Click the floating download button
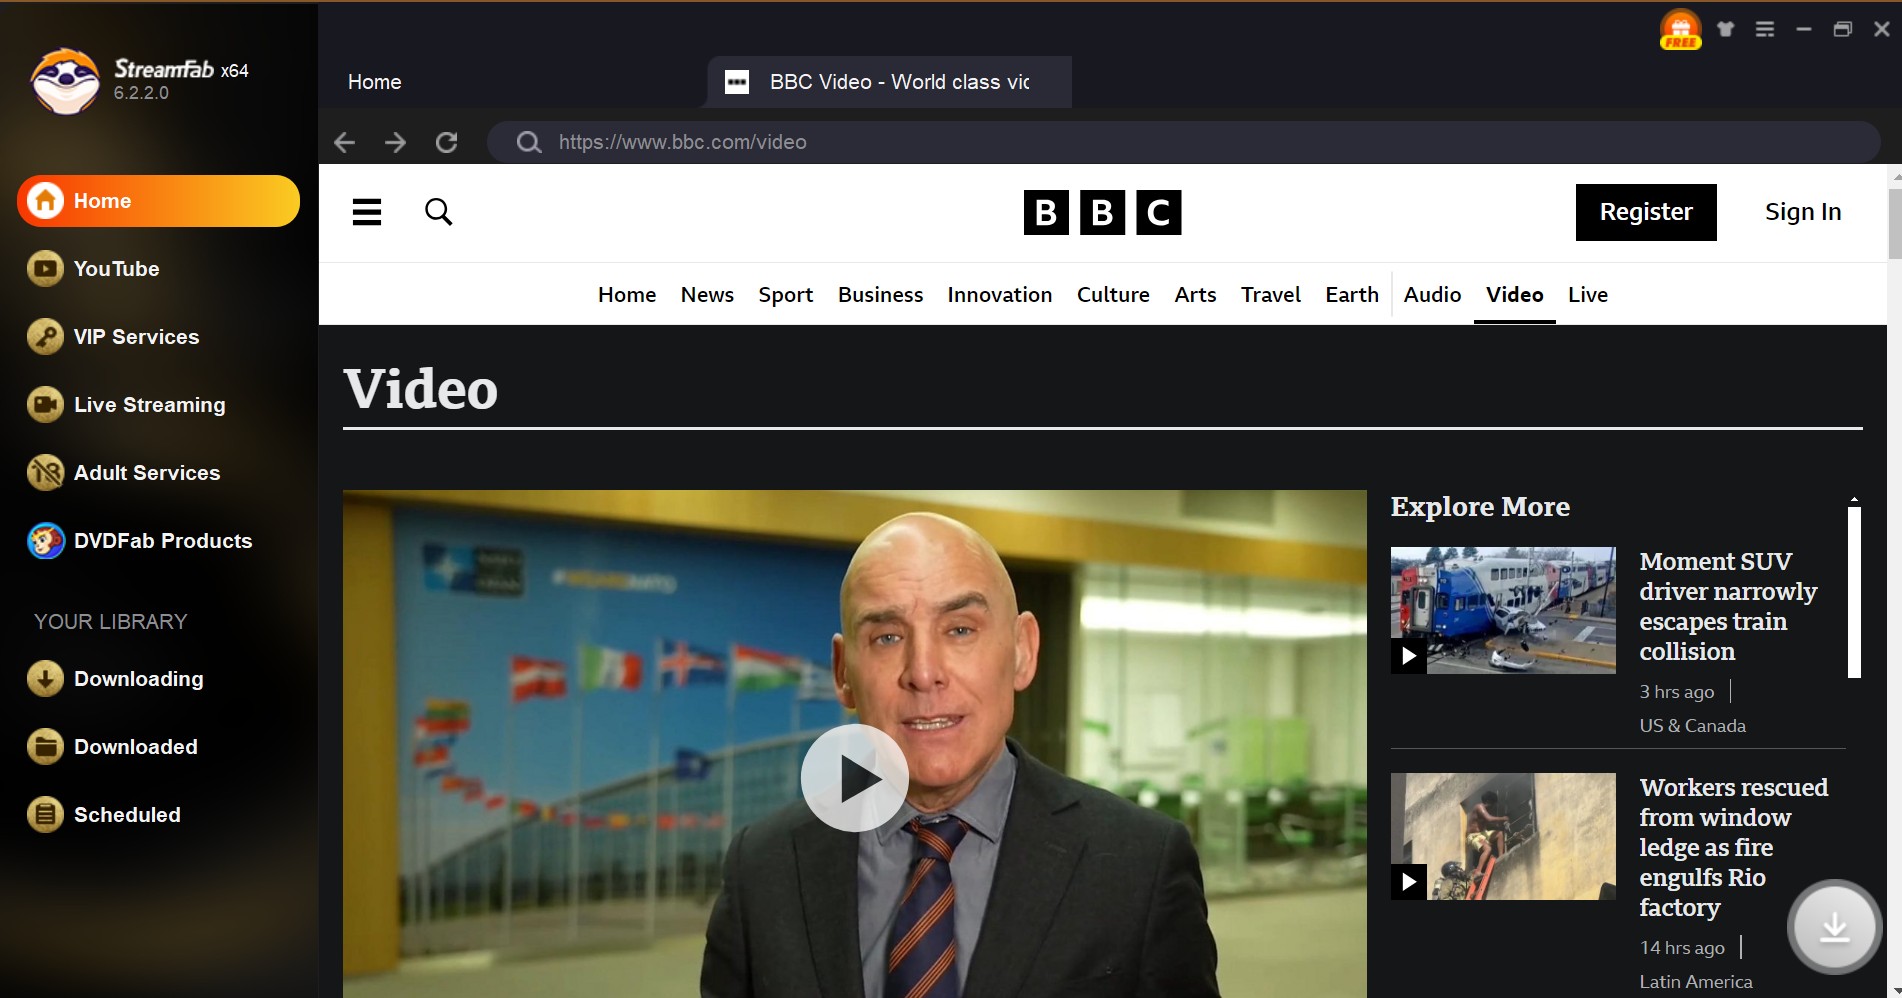Viewport: 1902px width, 998px height. [1834, 927]
